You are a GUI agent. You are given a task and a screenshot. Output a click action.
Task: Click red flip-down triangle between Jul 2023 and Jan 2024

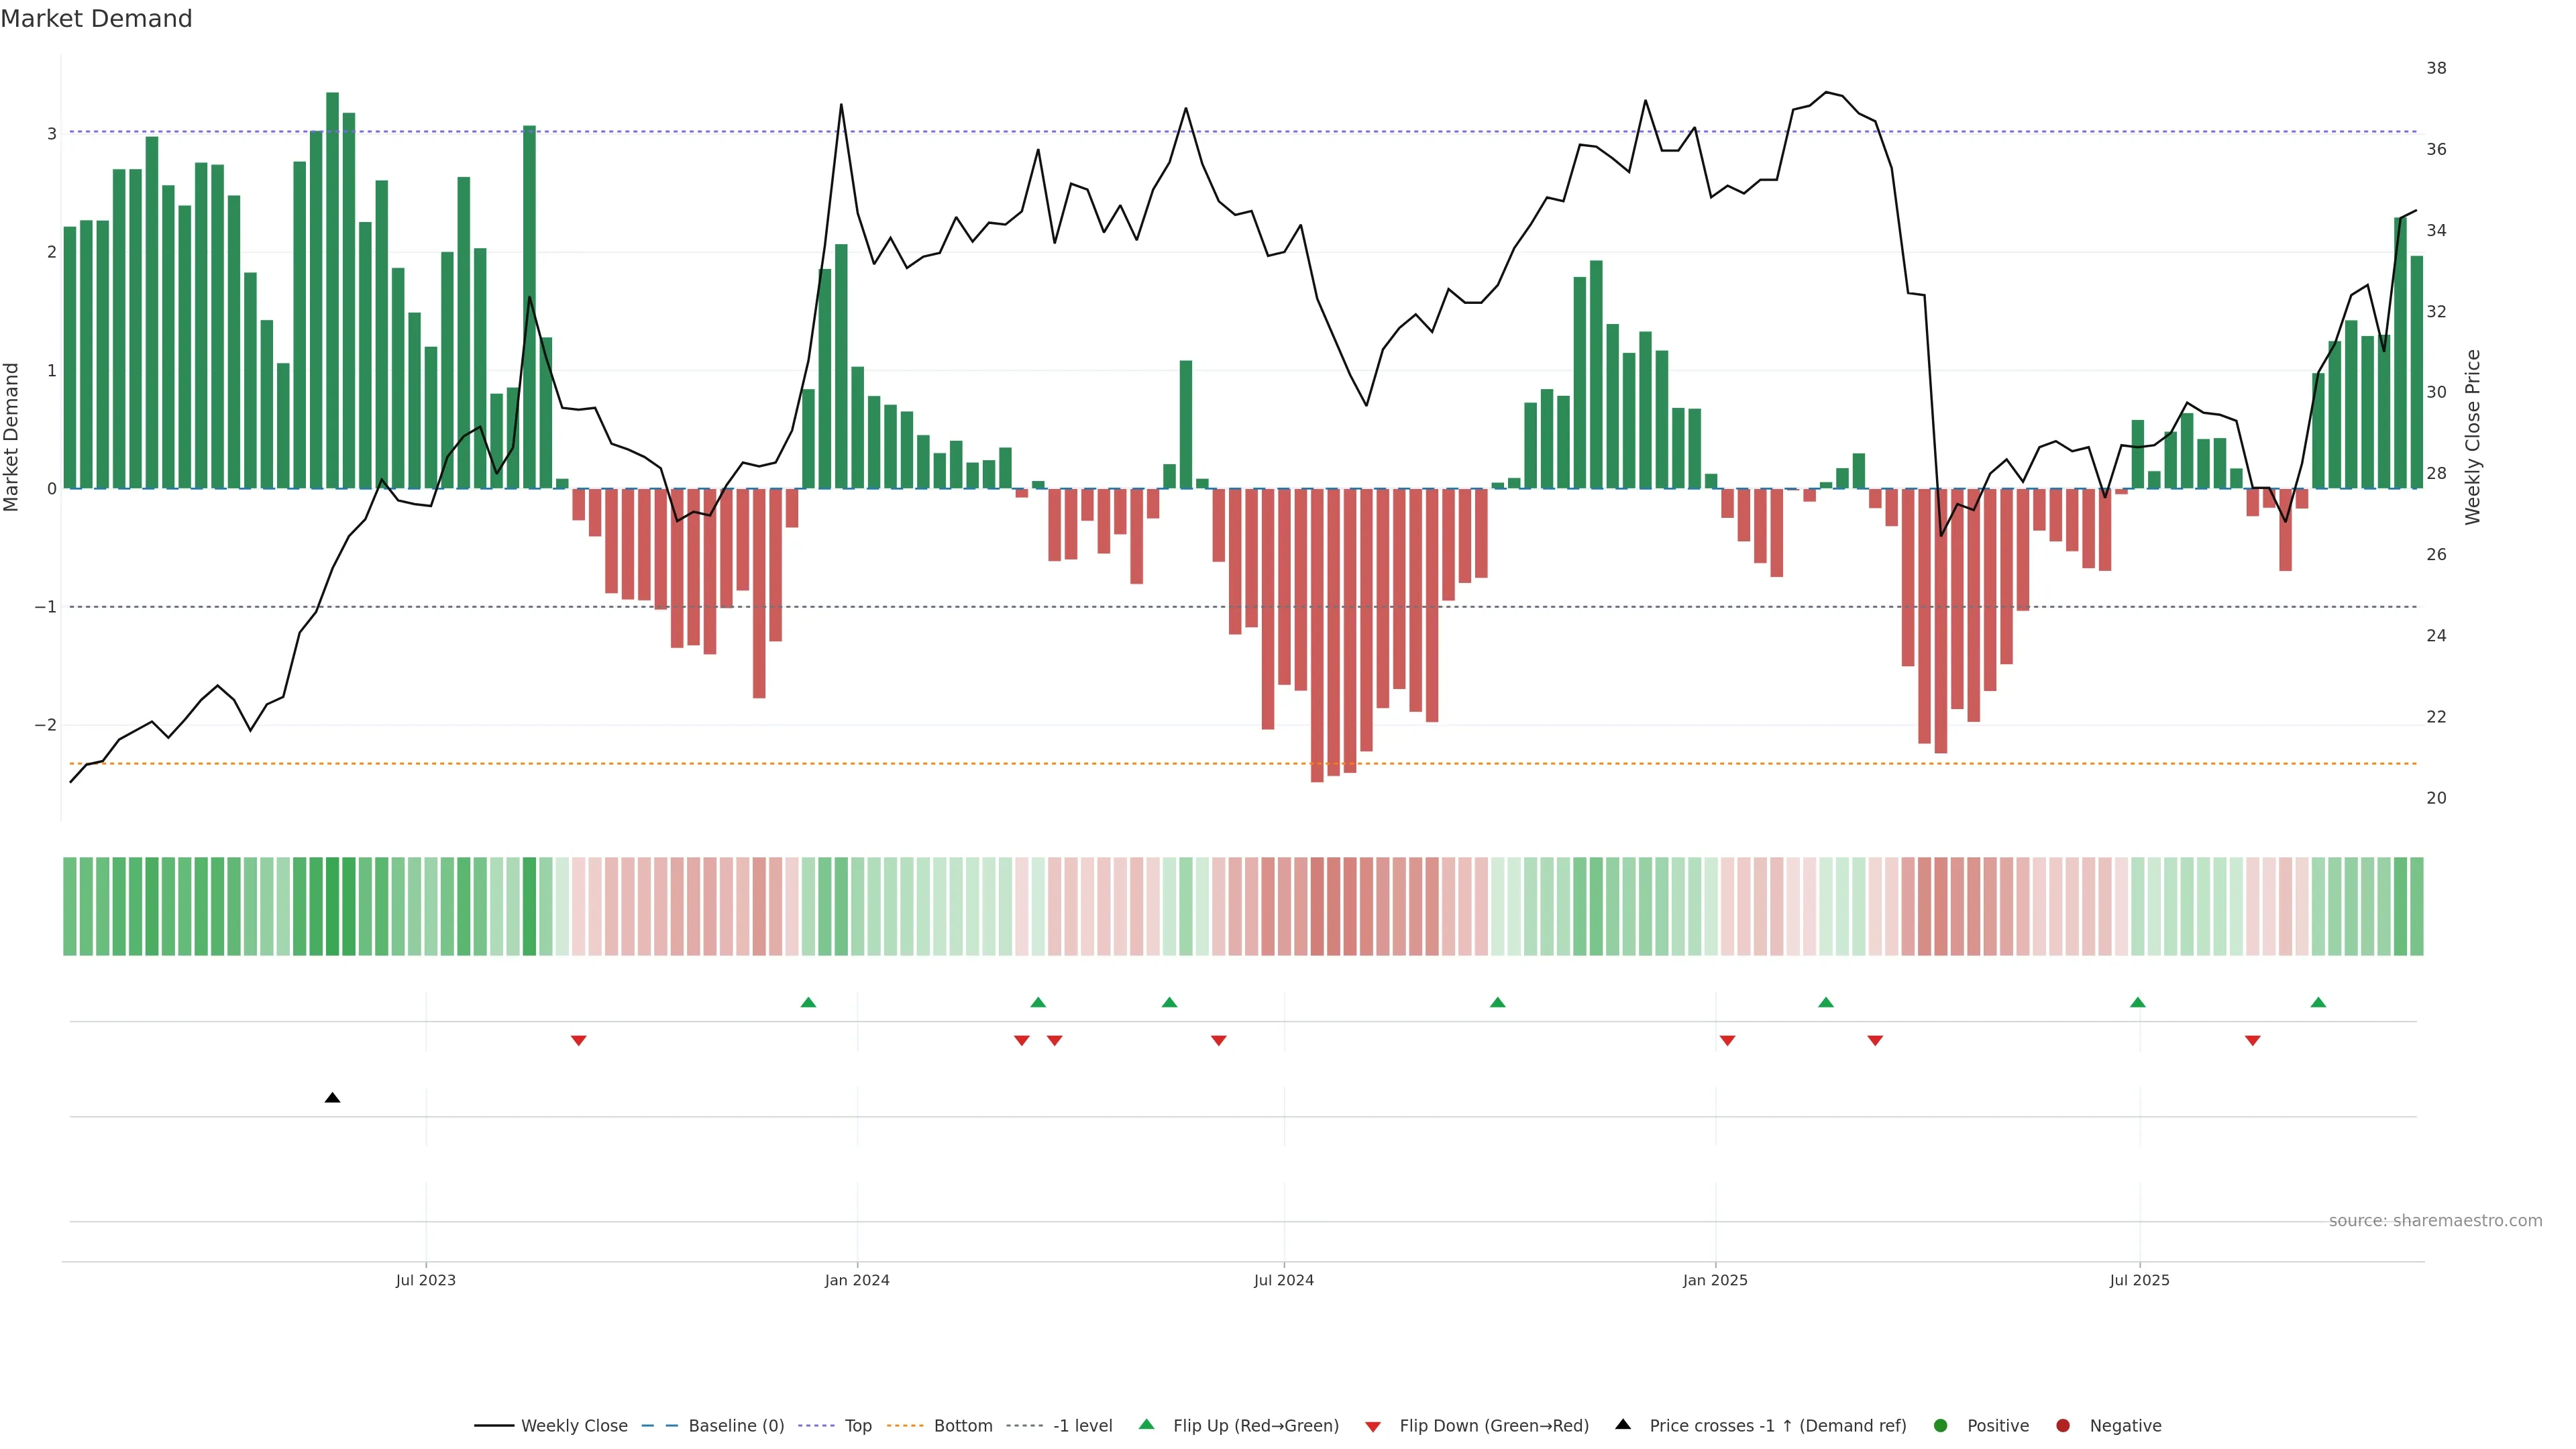coord(578,1041)
